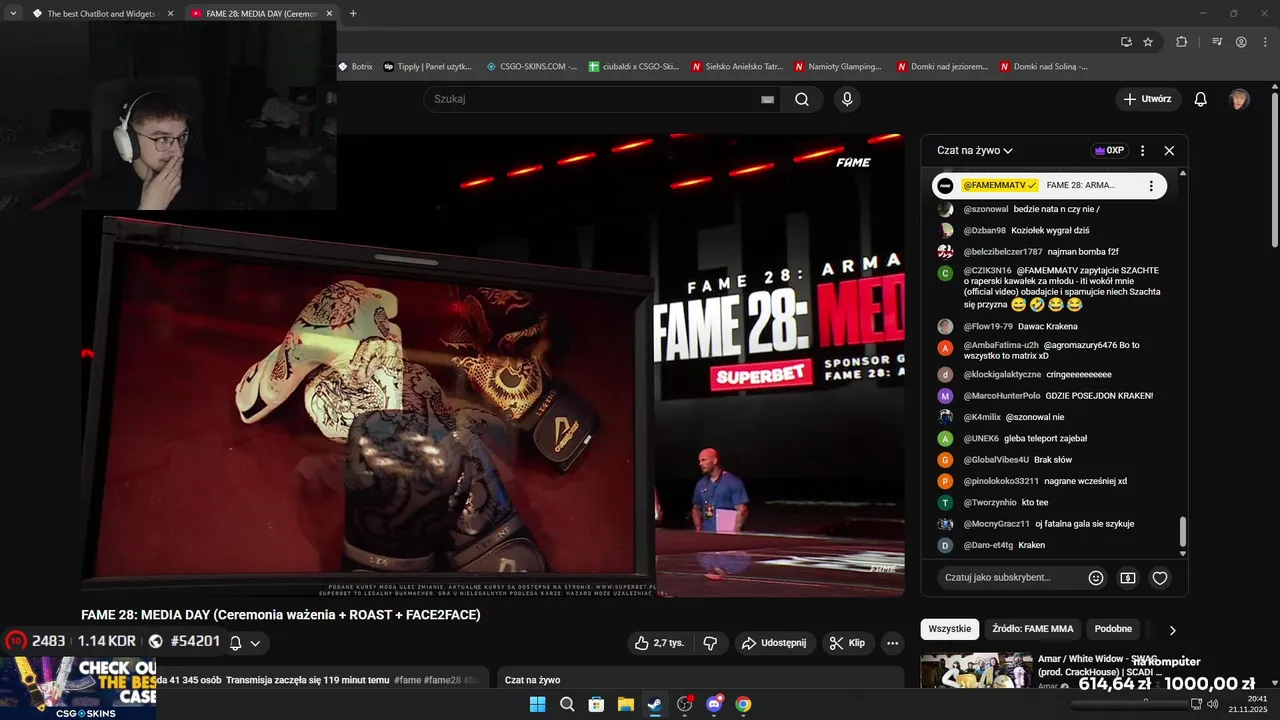The image size is (1280, 720).
Task: Open the YouTube account avatar menu
Action: point(1239,99)
